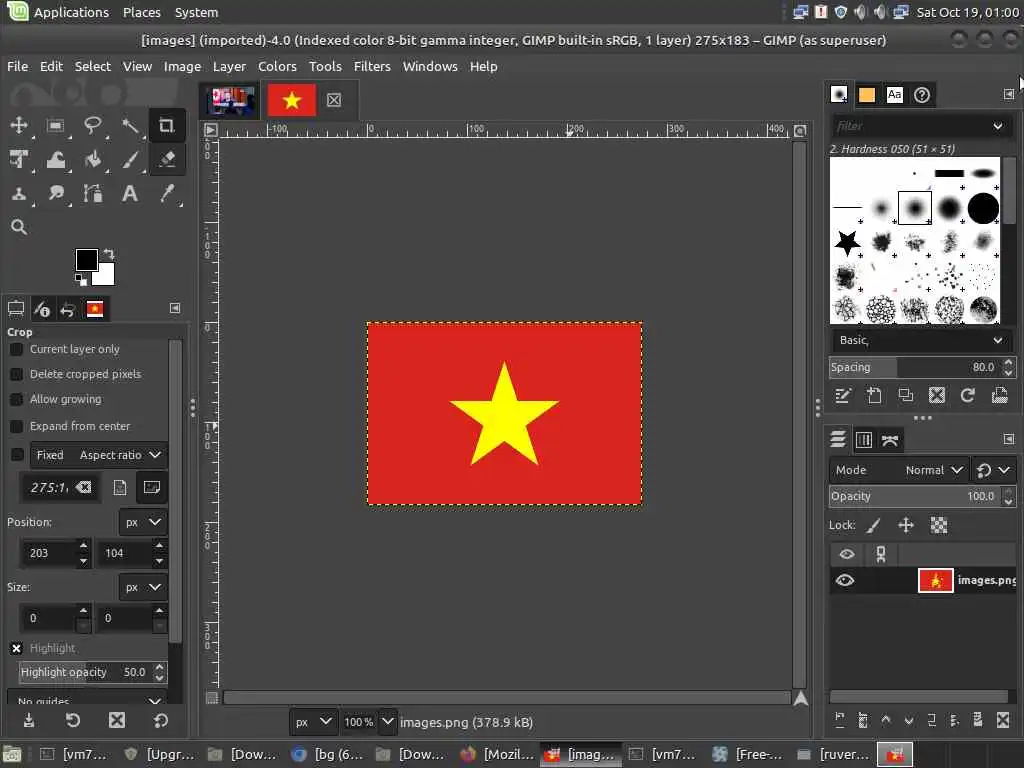Screen dimensions: 1024x768
Task: Choose the solid round Hardness 100 brush
Action: pyautogui.click(x=983, y=208)
